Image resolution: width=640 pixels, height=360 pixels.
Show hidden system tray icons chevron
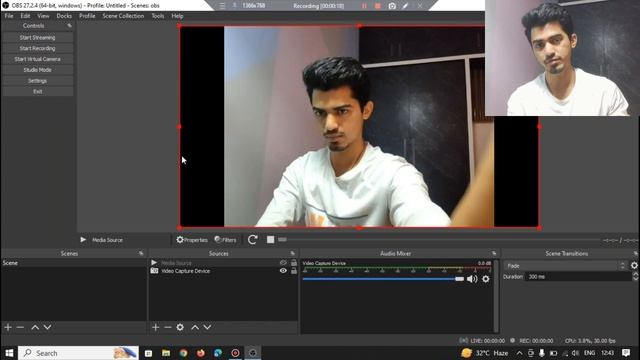point(519,353)
